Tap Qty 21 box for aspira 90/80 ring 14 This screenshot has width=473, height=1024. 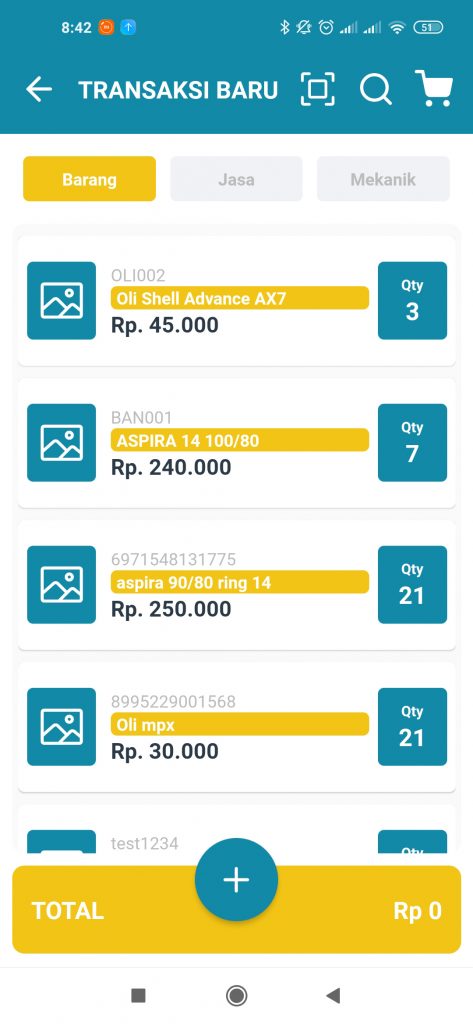(x=412, y=584)
